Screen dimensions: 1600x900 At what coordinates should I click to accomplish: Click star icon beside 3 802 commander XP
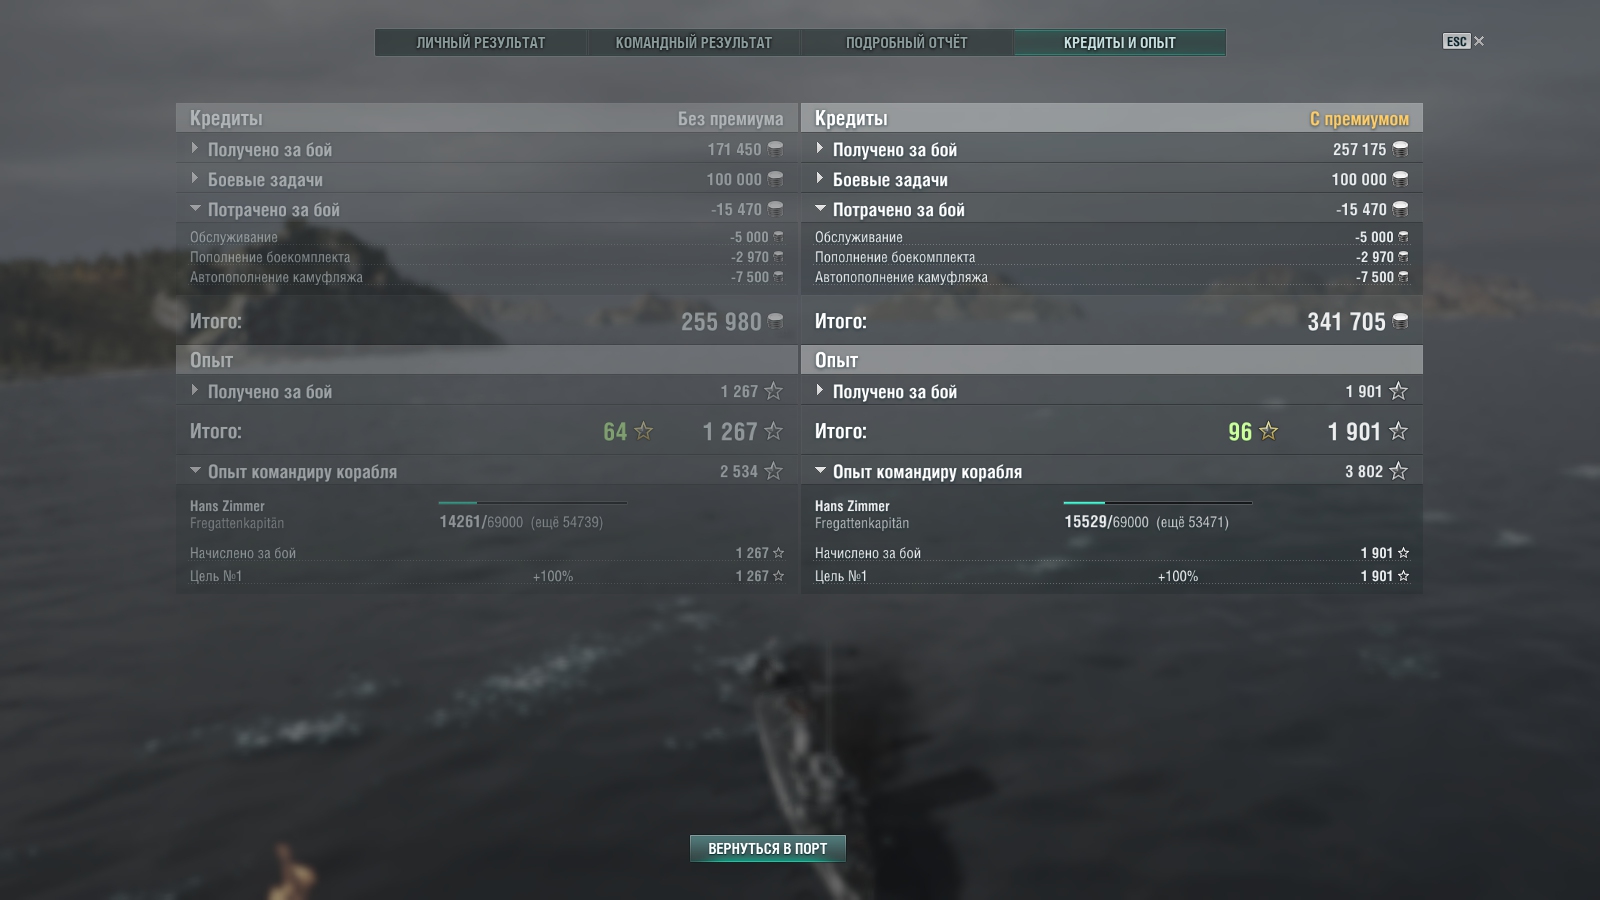point(1398,471)
